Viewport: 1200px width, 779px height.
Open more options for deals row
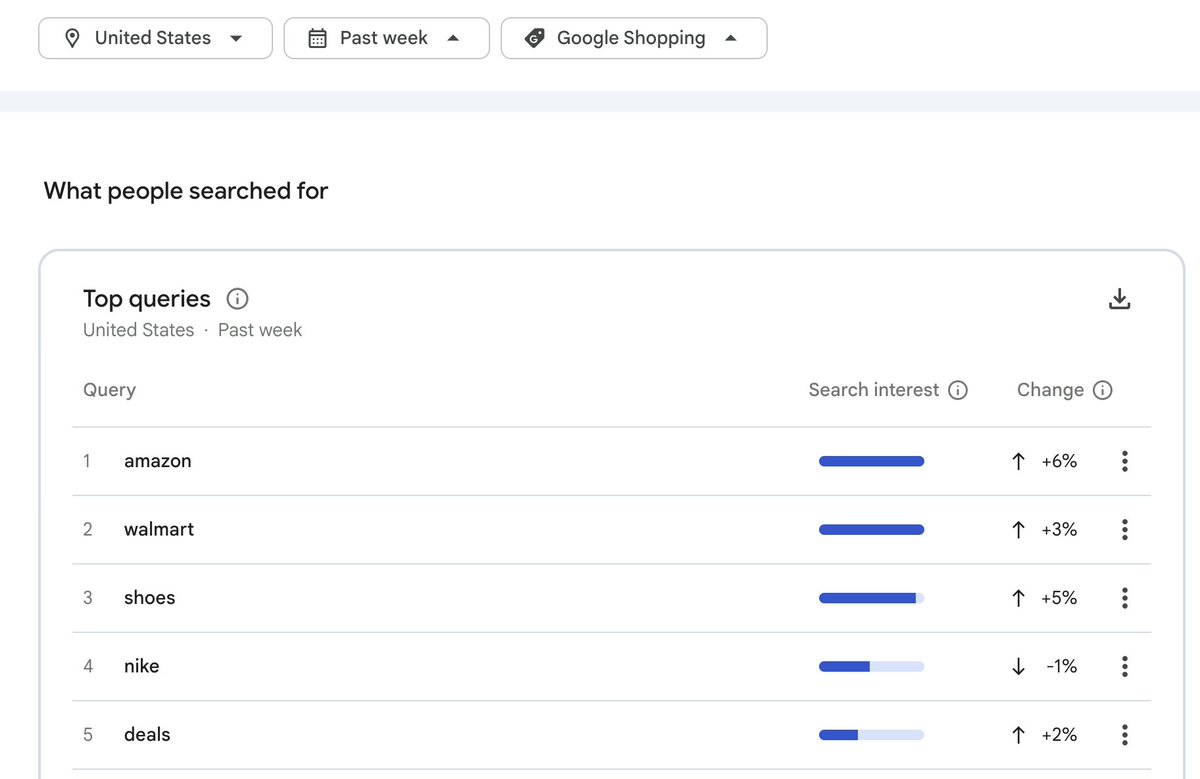pyautogui.click(x=1125, y=734)
